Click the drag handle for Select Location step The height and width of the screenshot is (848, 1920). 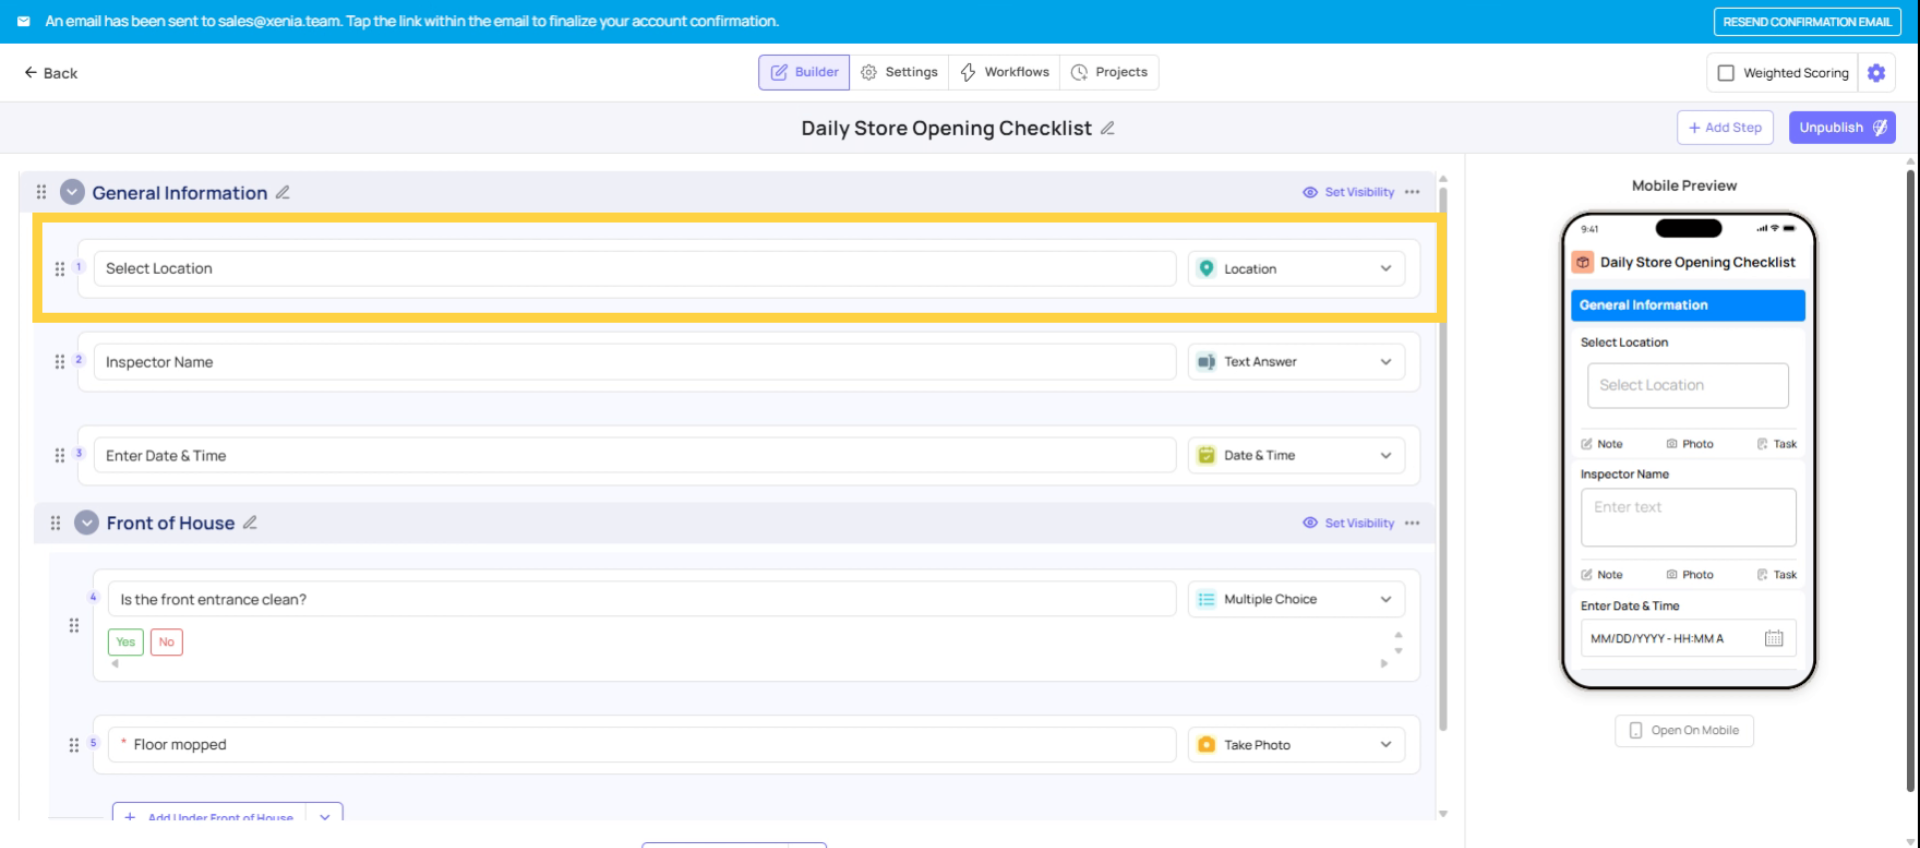coord(59,269)
